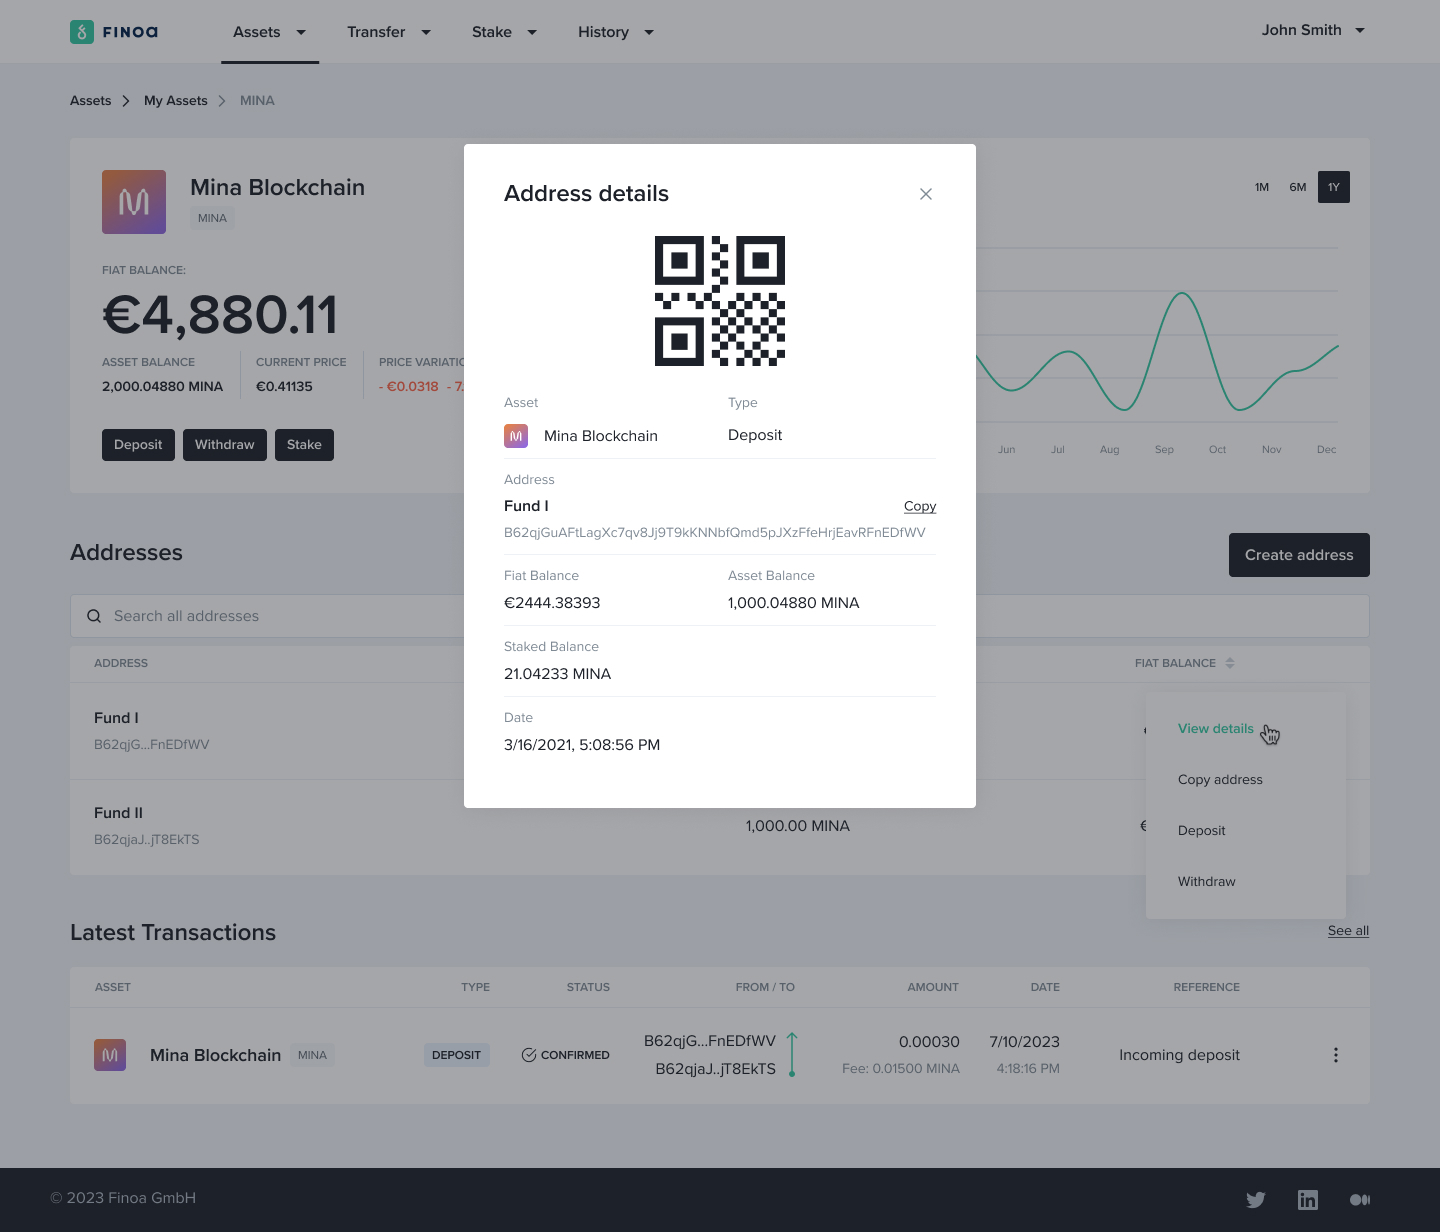Choose Deposit from the context menu

(x=1201, y=831)
